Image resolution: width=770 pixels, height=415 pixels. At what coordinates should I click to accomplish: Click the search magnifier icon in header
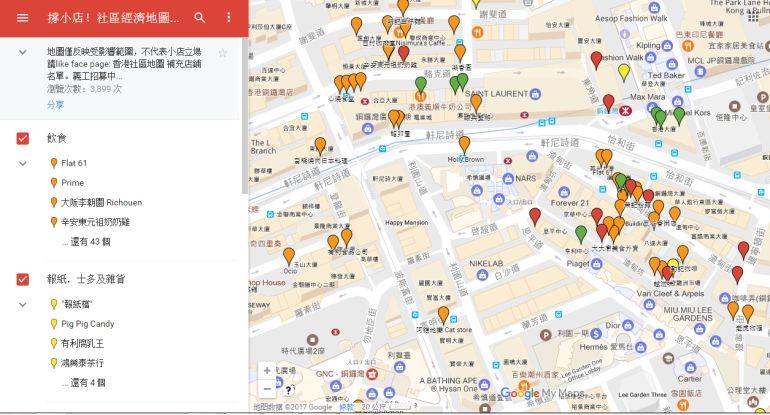click(199, 18)
